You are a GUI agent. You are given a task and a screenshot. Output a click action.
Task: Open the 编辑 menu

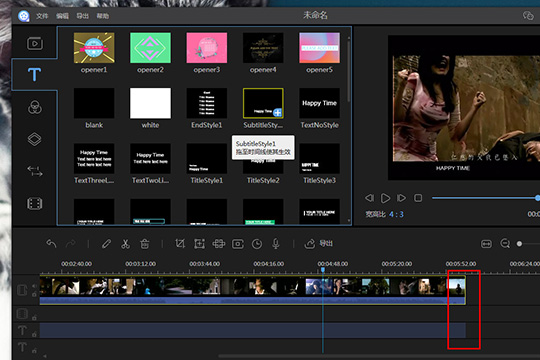[x=62, y=16]
